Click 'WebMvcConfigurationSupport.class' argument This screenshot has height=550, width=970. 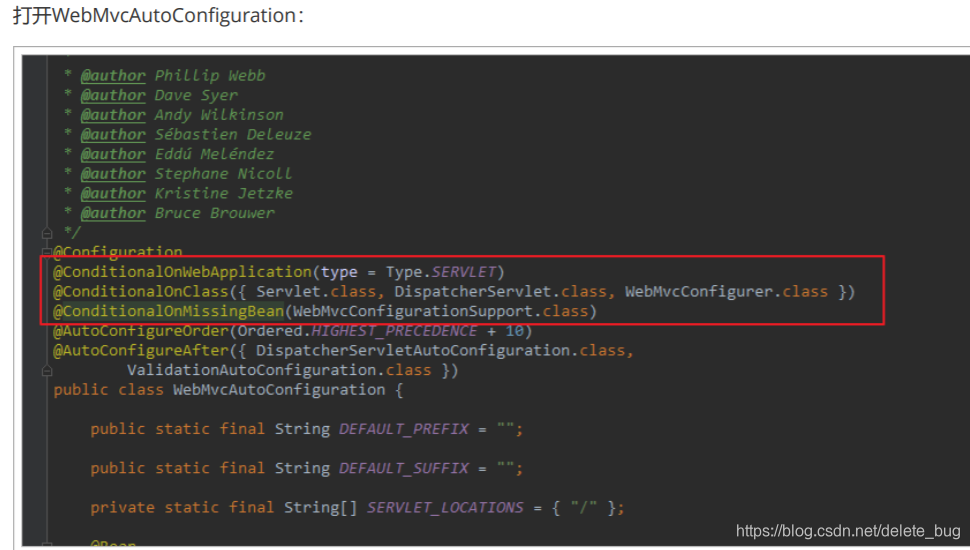(440, 311)
